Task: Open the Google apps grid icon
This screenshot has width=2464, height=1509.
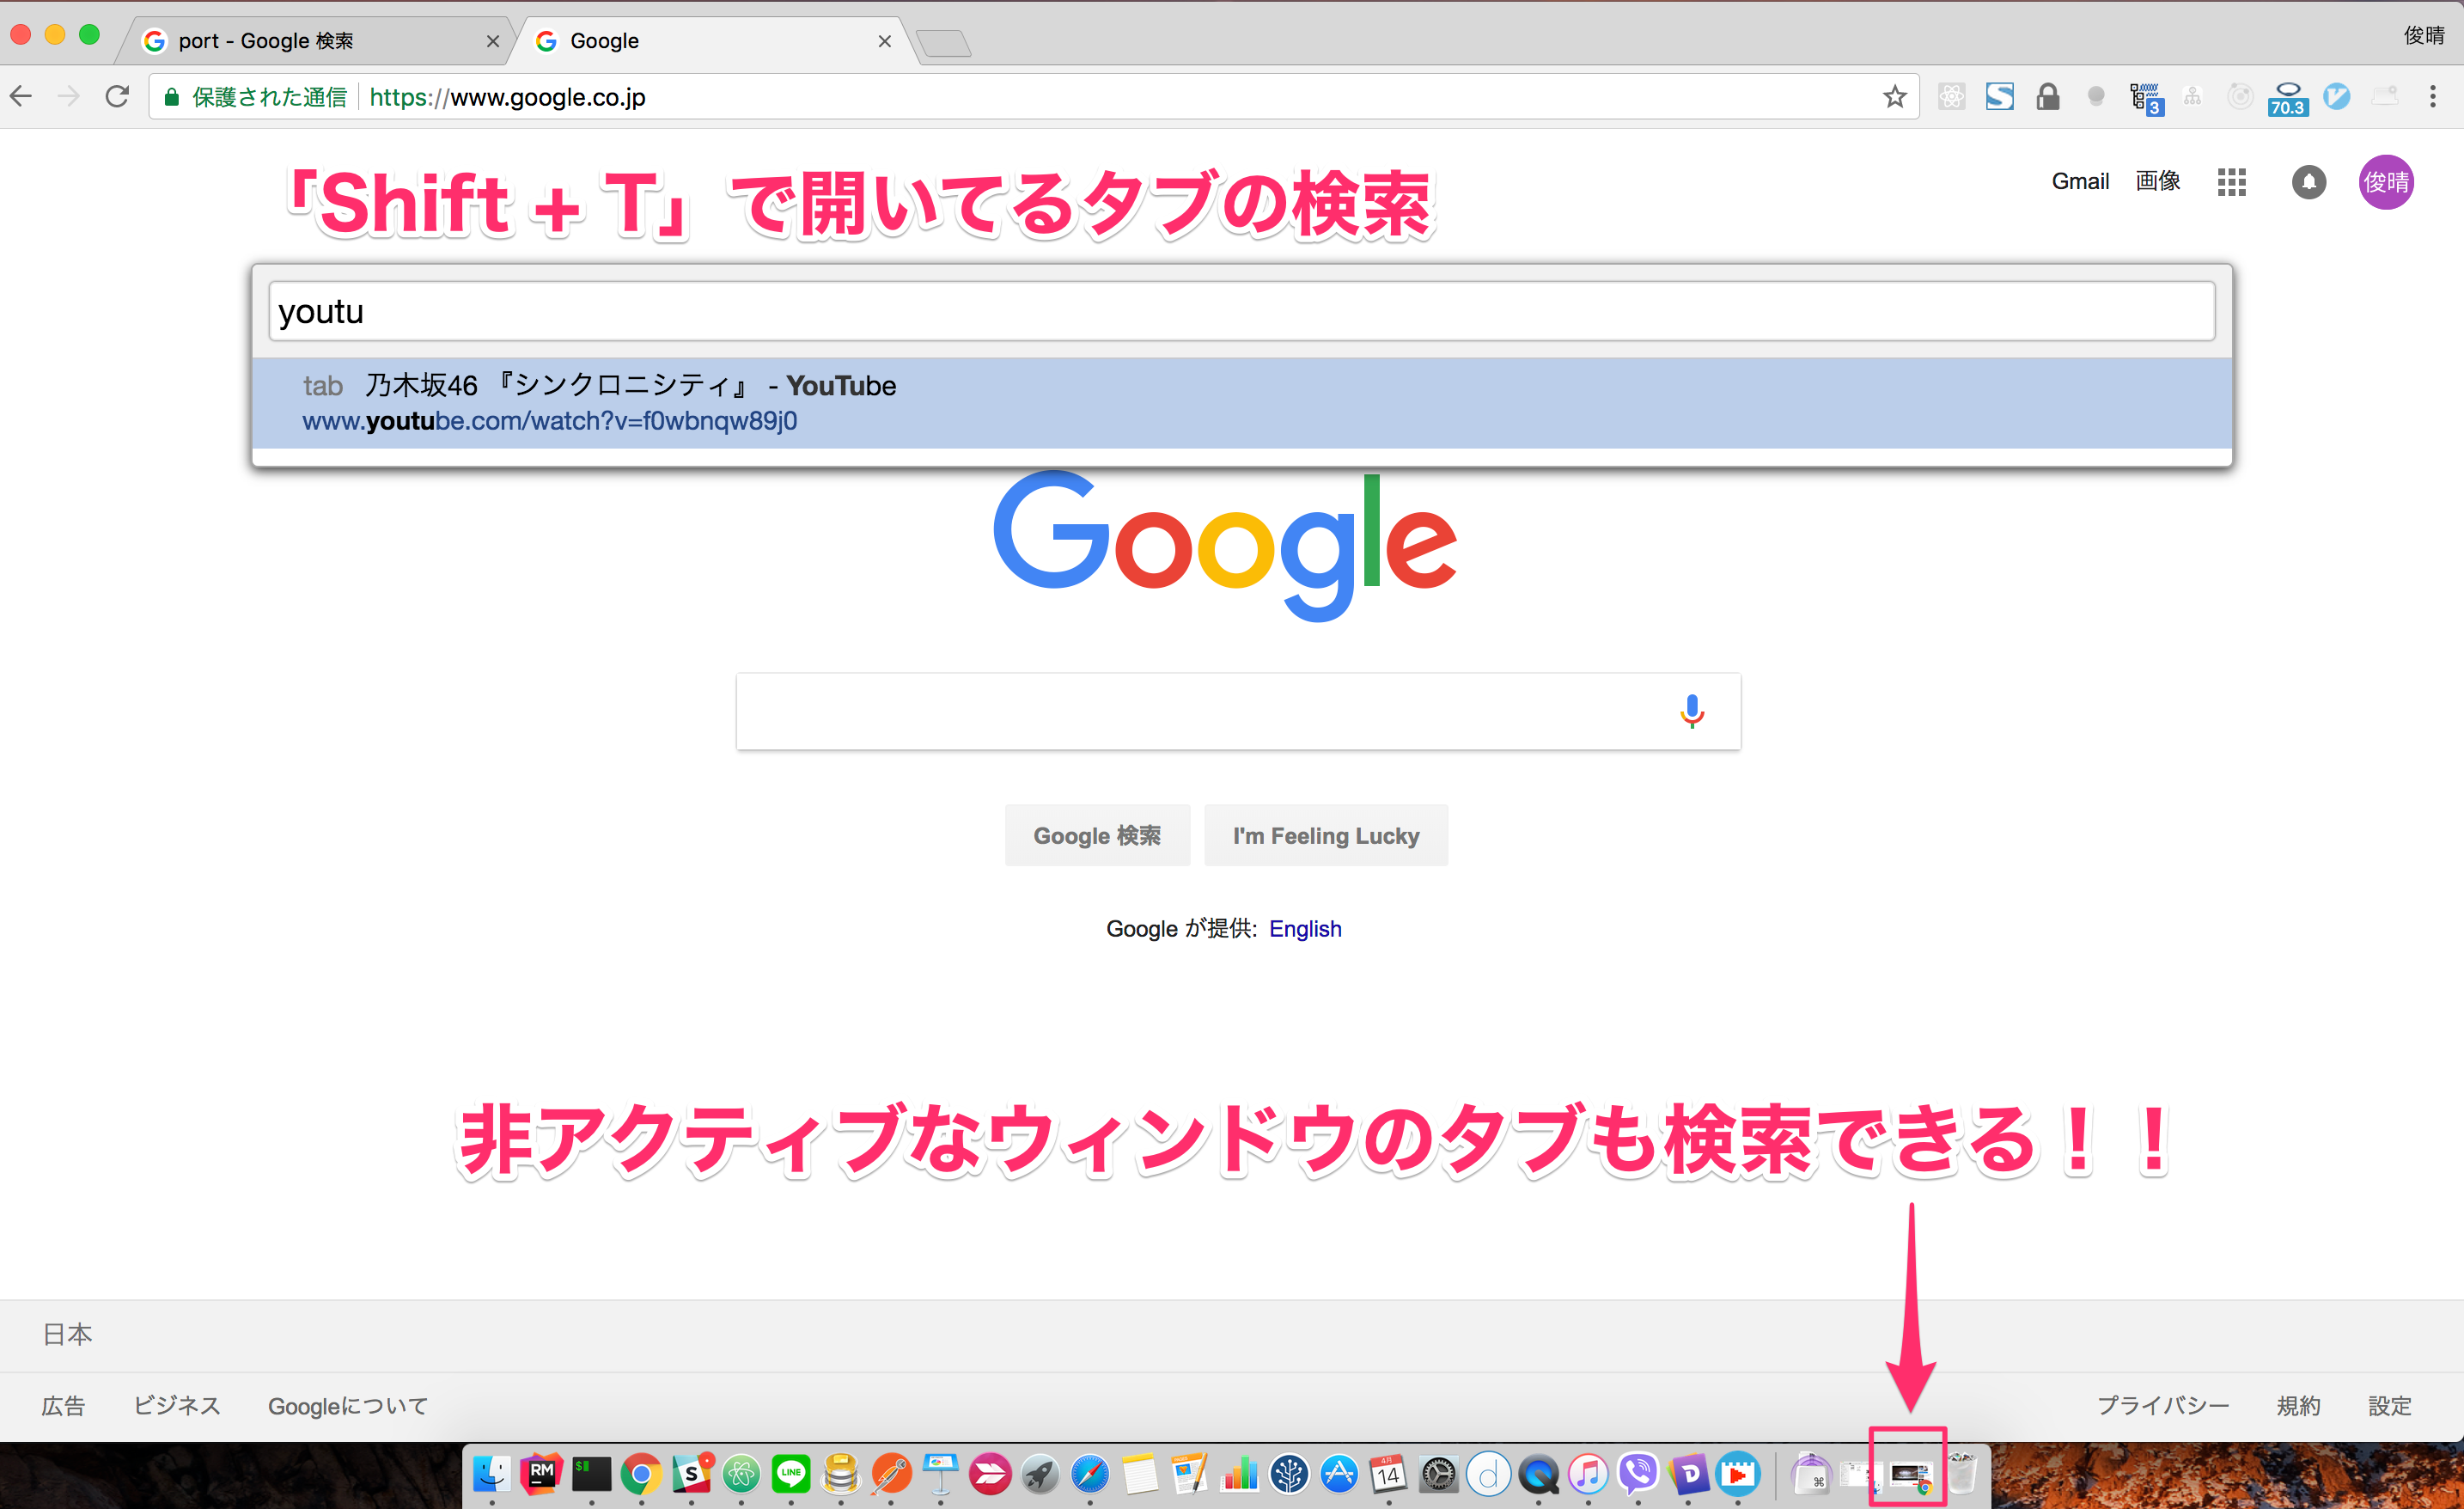Action: (2231, 182)
